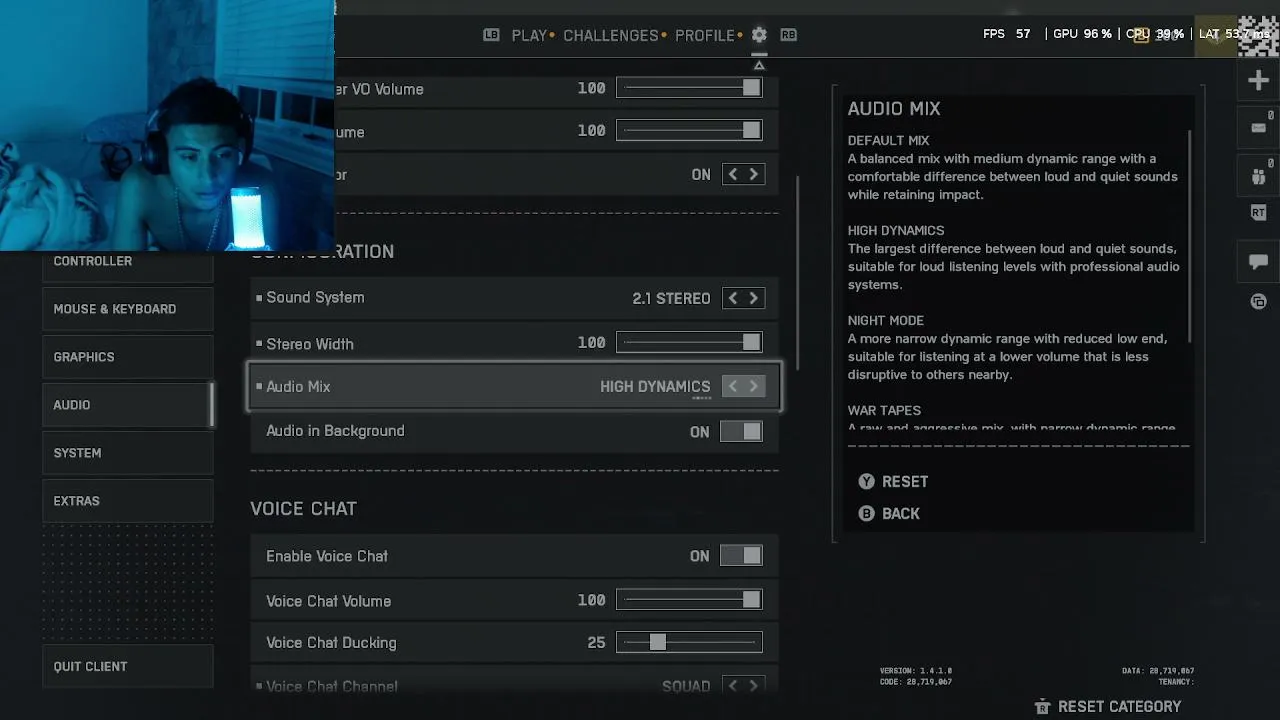
Task: Open the chat bubble icon in right sidebar
Action: [1258, 262]
